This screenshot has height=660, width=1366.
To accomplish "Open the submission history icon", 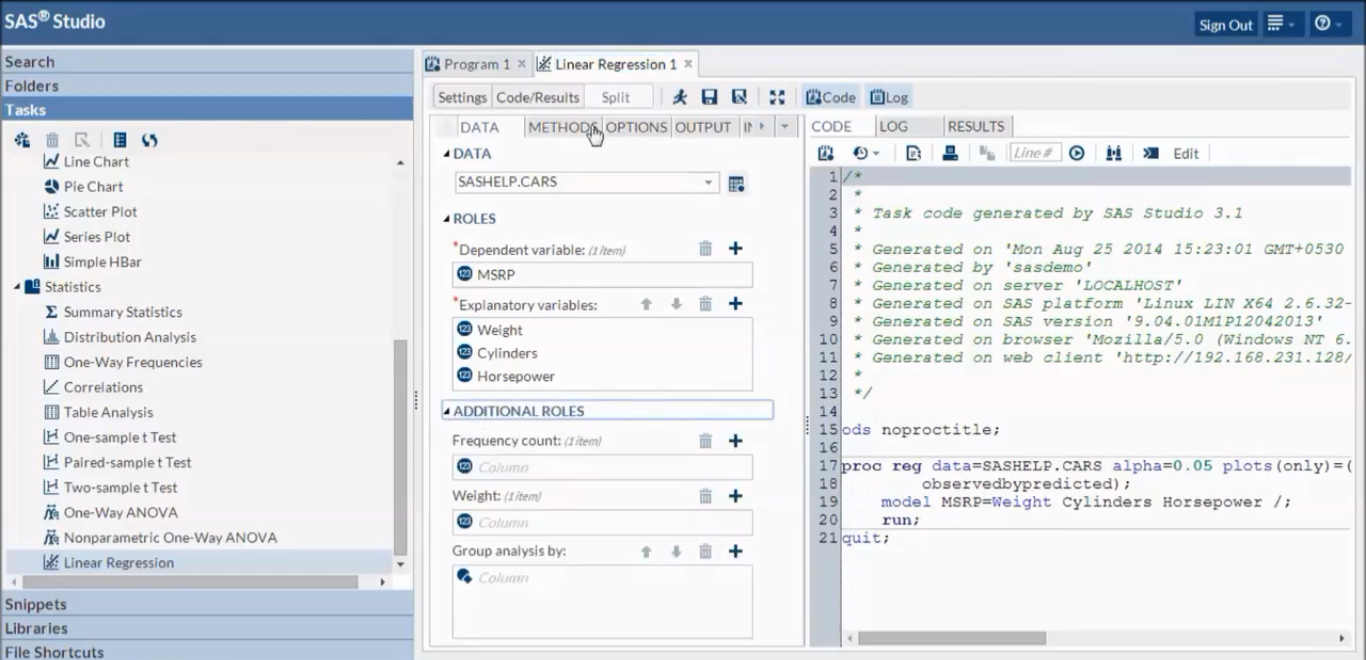I will coord(865,153).
